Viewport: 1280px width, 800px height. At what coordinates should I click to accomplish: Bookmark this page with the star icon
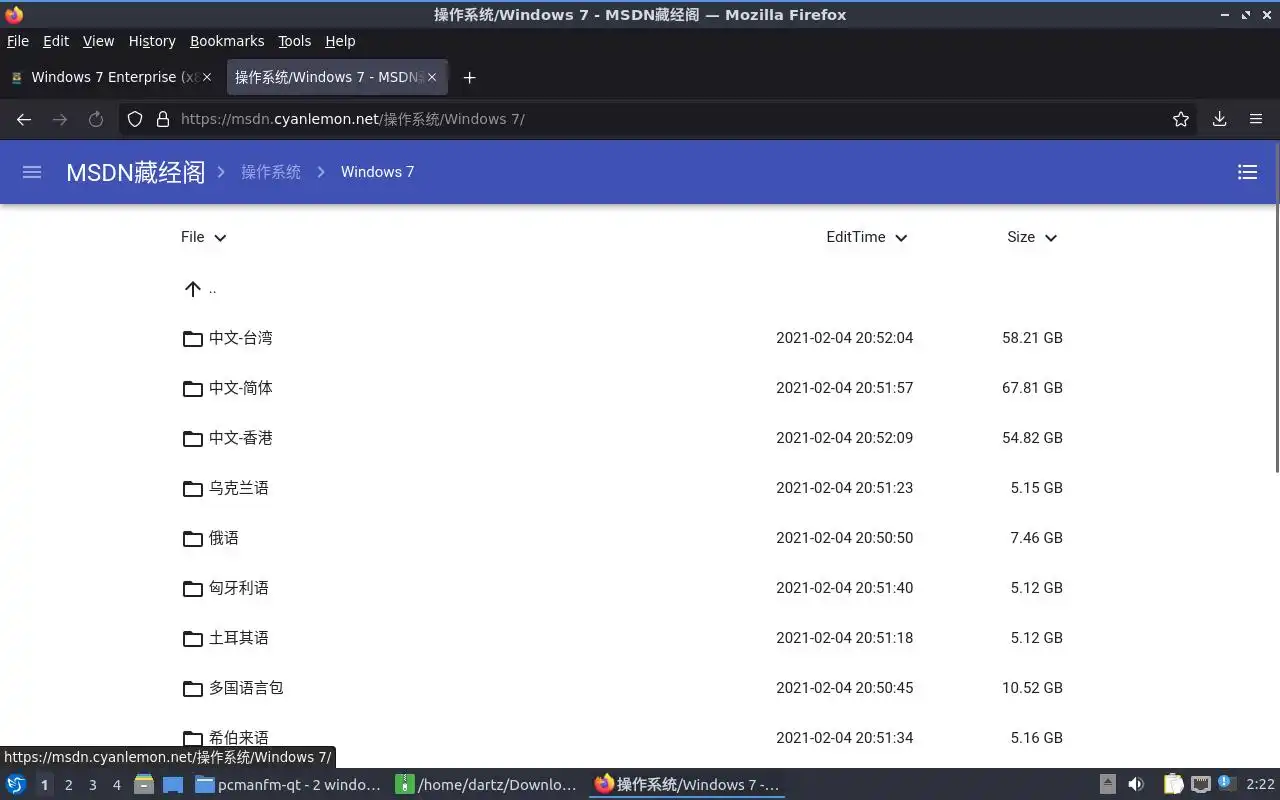1181,119
